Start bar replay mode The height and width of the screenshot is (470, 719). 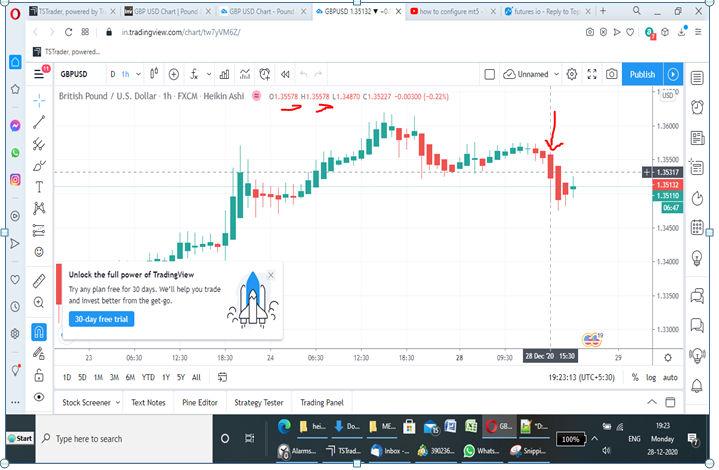tap(285, 74)
